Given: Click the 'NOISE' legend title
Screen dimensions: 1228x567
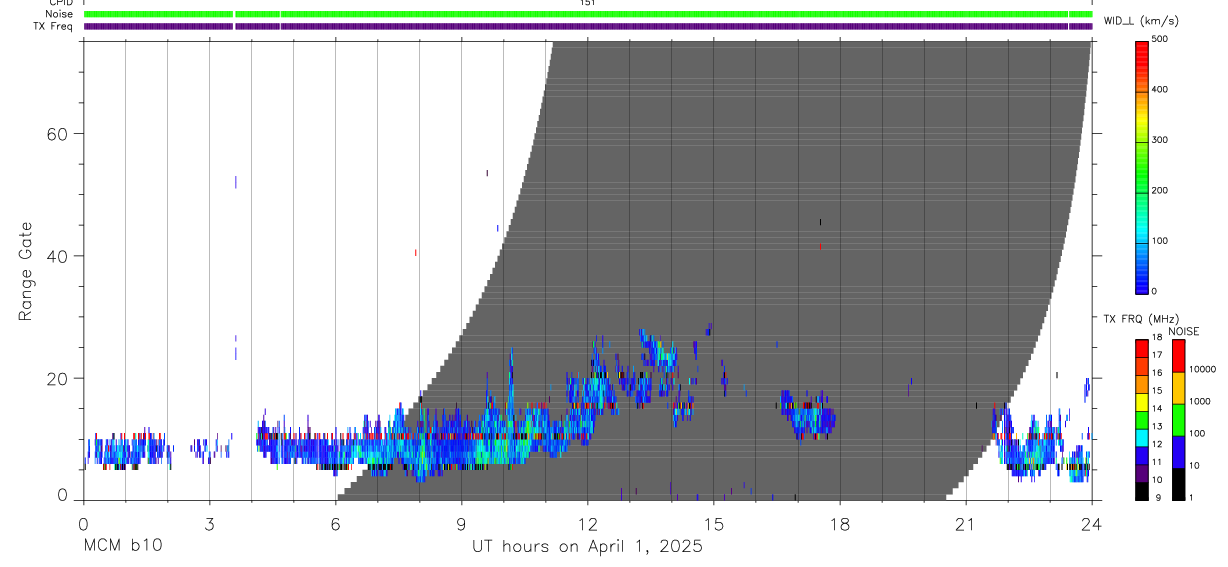Looking at the screenshot, I should [x=1183, y=331].
